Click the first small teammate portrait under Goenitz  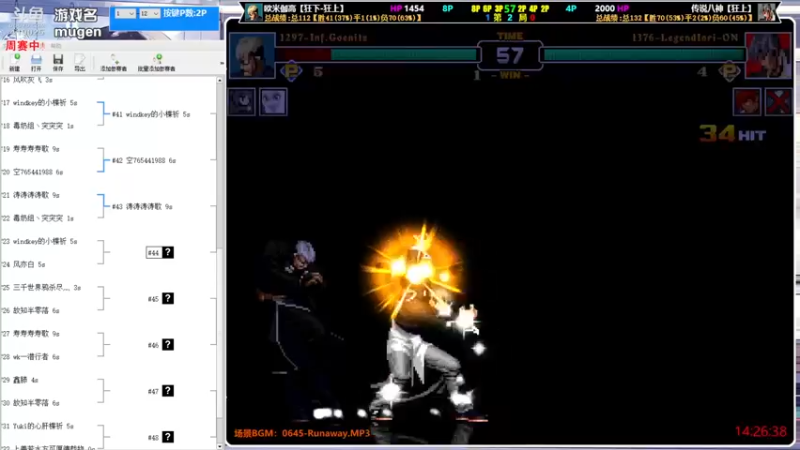click(242, 102)
